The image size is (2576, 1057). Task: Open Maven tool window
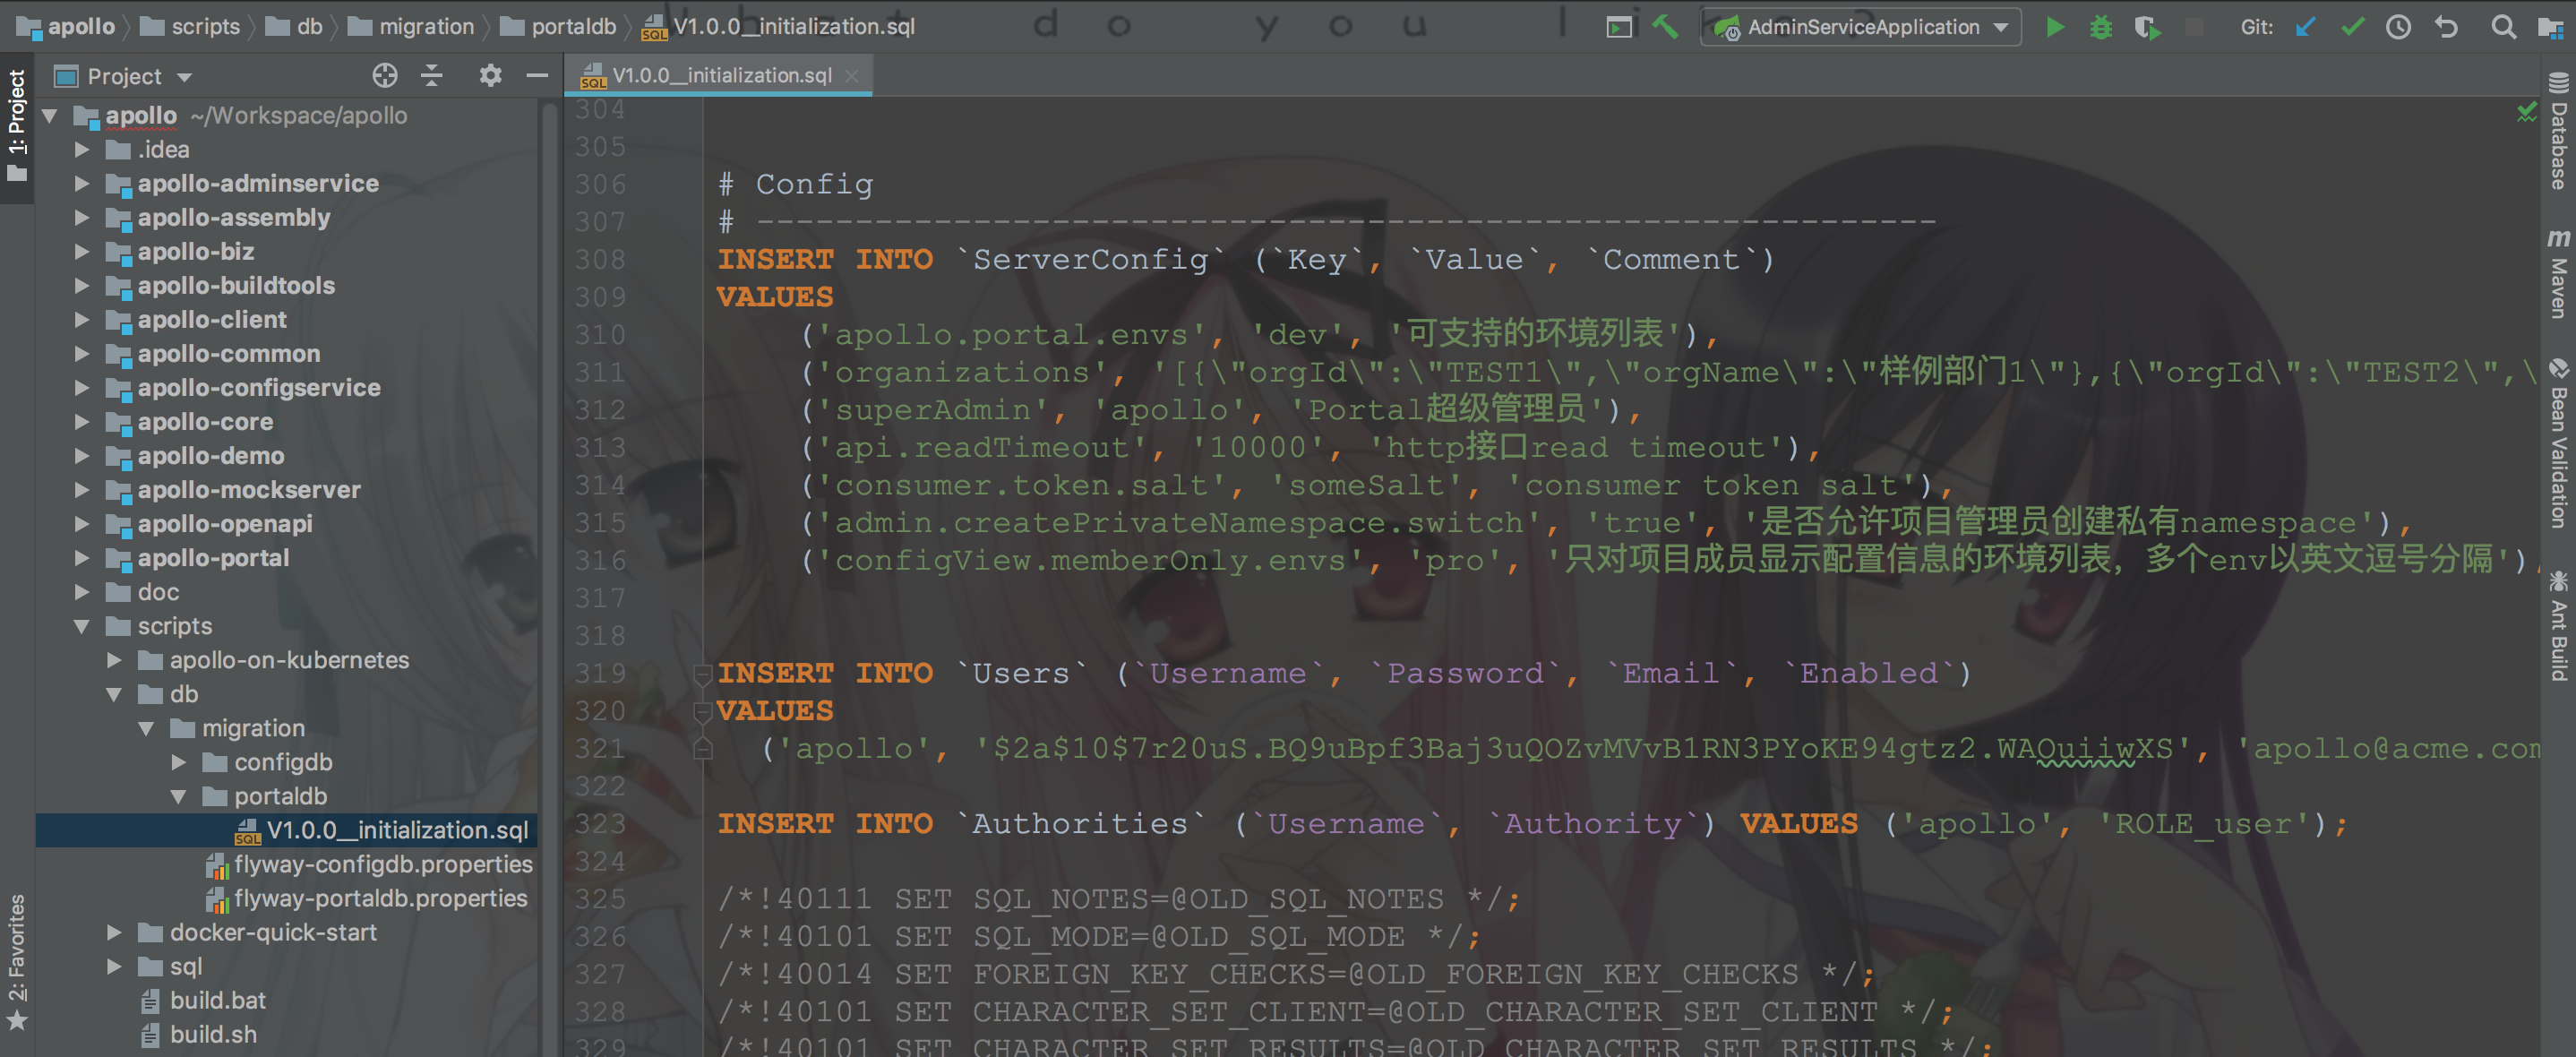tap(2558, 273)
